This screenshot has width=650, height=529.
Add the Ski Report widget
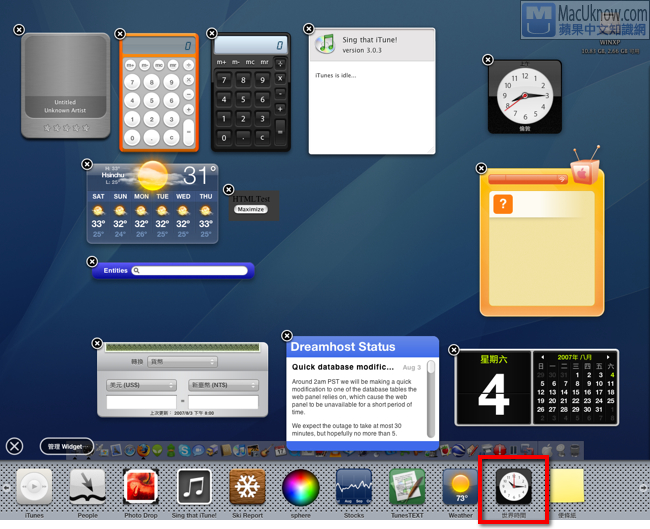click(247, 487)
